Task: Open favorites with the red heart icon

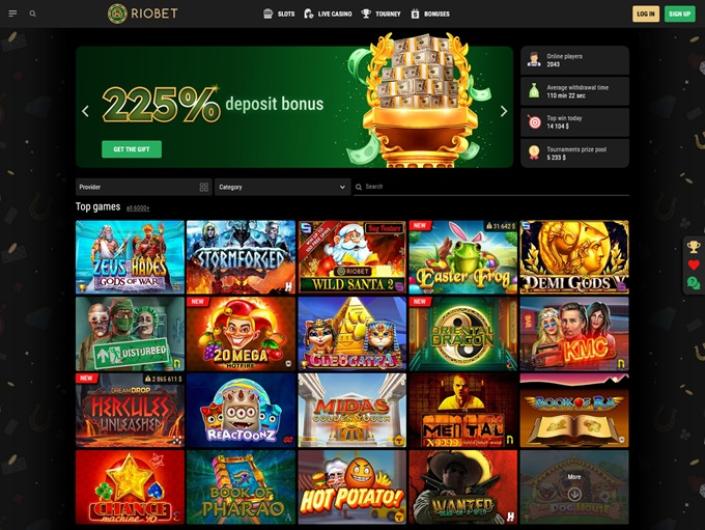Action: [693, 265]
